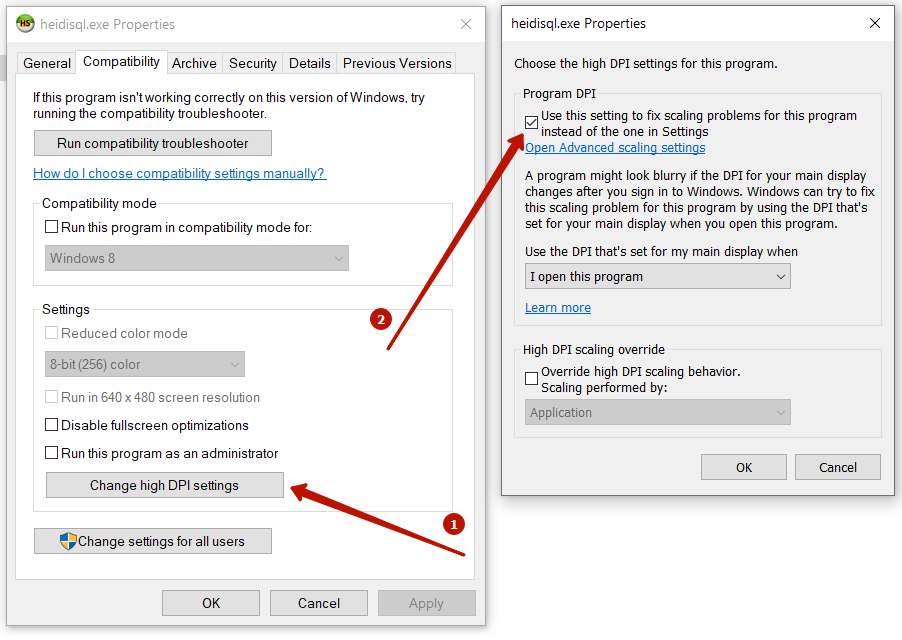Screen dimensions: 902x640
Task: Click Cancel in the Compatibility properties window
Action: 319,603
